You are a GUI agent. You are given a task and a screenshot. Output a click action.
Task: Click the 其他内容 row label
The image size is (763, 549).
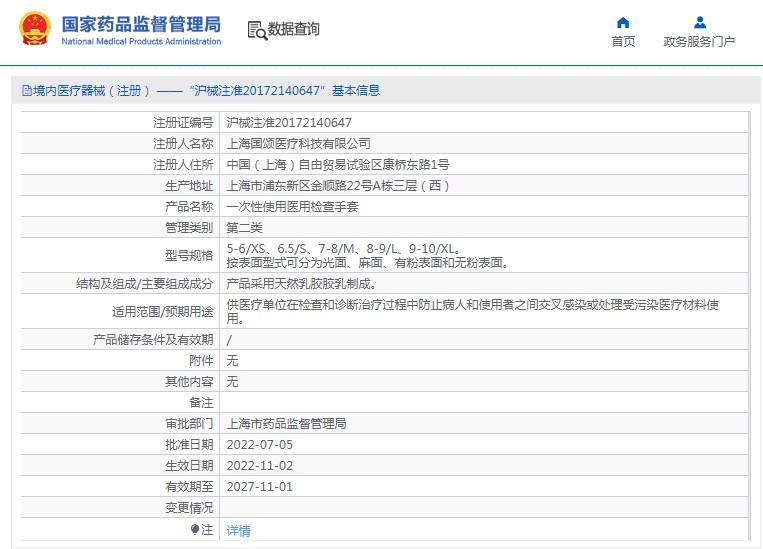[189, 381]
